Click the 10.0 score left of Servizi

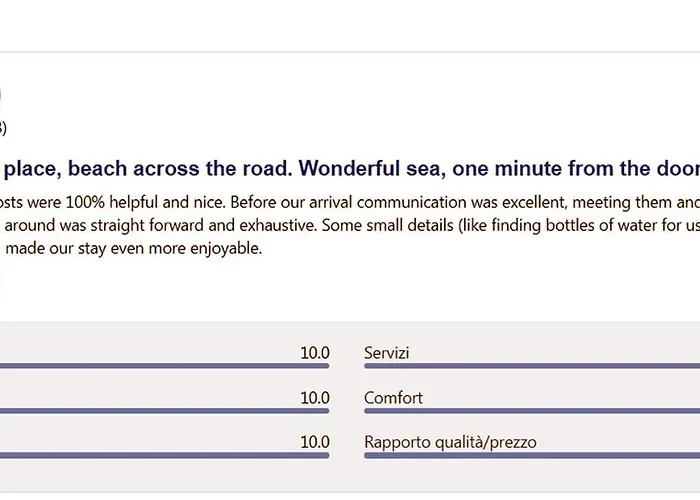[x=315, y=353]
